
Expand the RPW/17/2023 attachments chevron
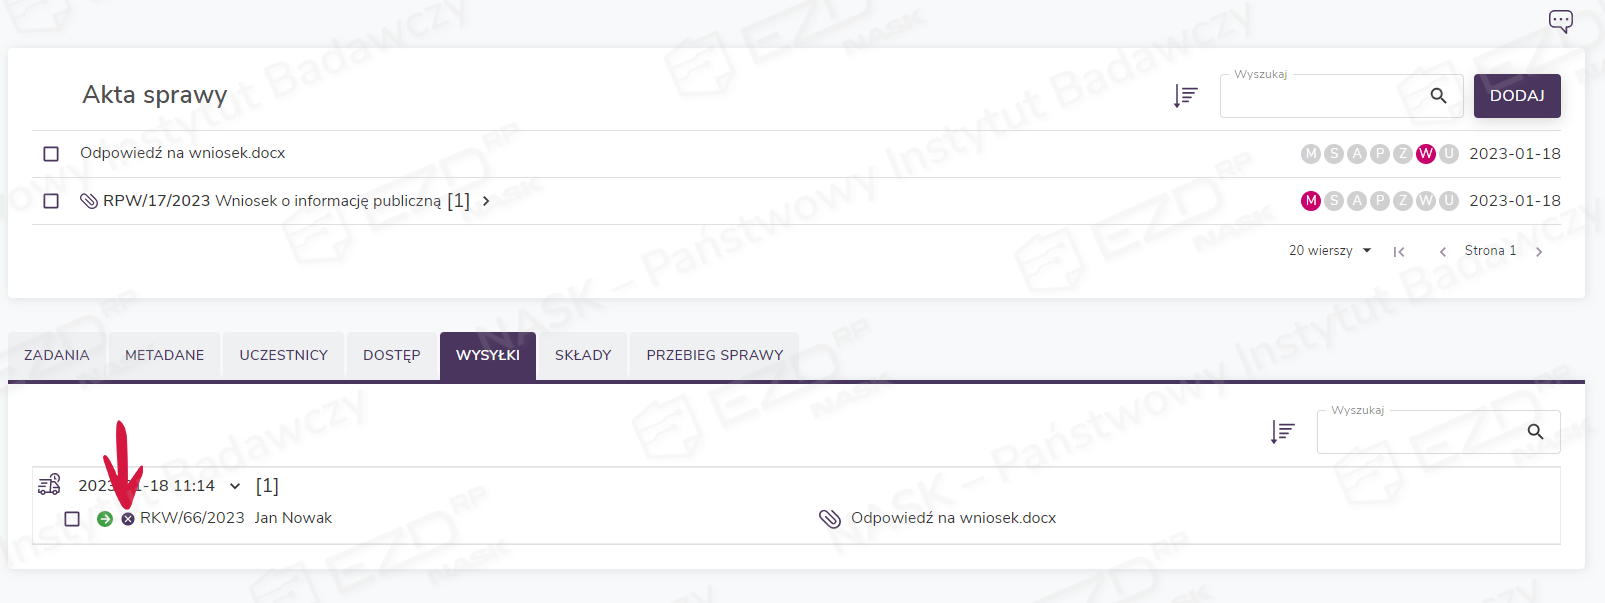(x=486, y=201)
